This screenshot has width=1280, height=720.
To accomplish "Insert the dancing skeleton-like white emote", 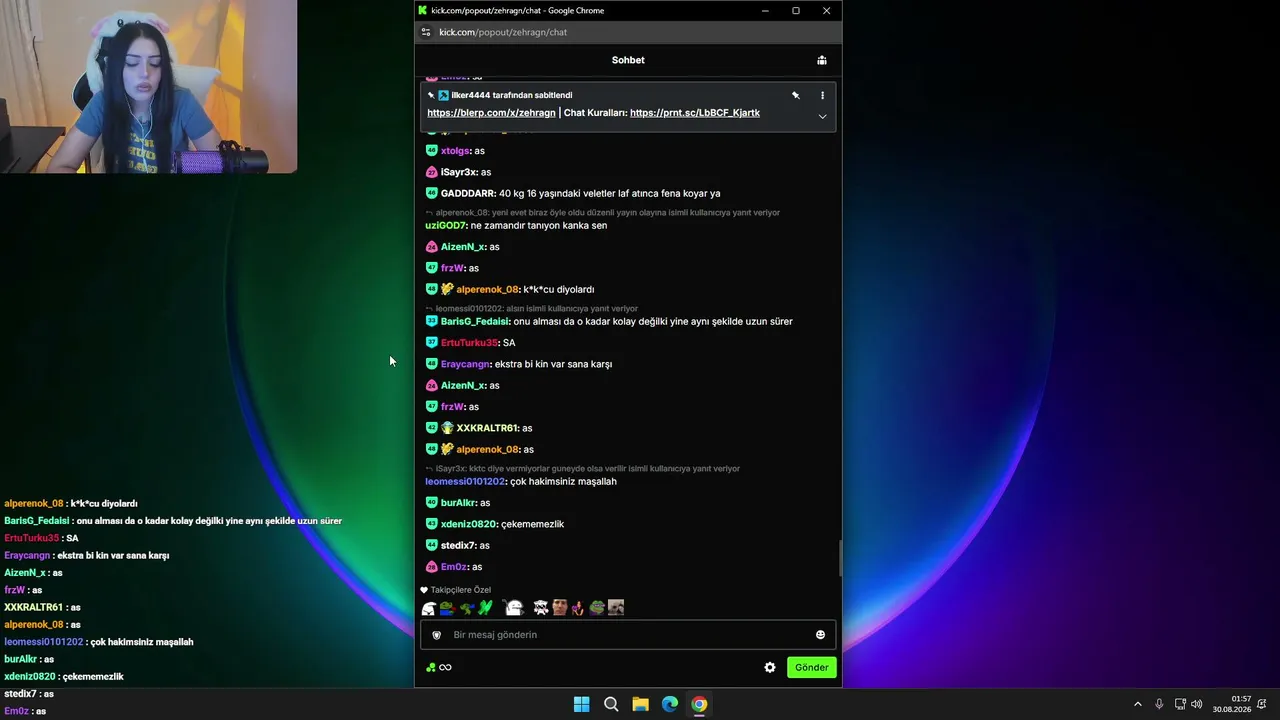I will [541, 608].
